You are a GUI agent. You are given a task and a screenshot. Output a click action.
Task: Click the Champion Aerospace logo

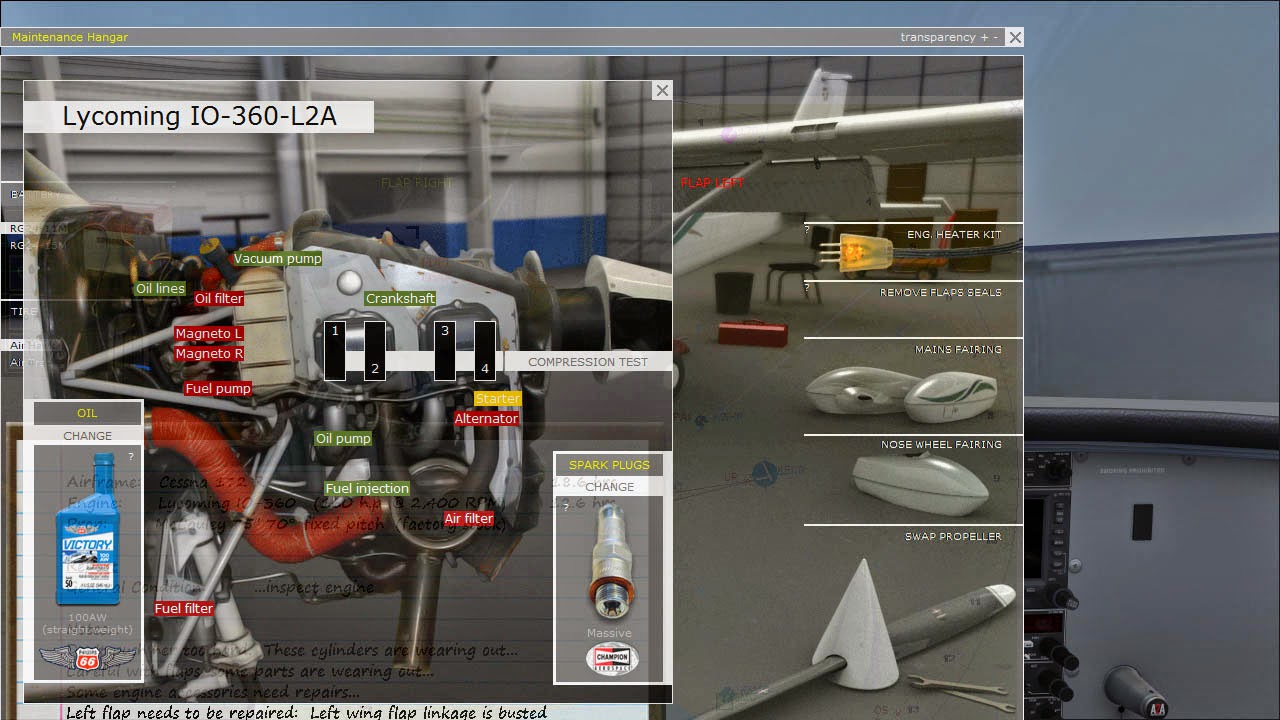click(x=612, y=660)
